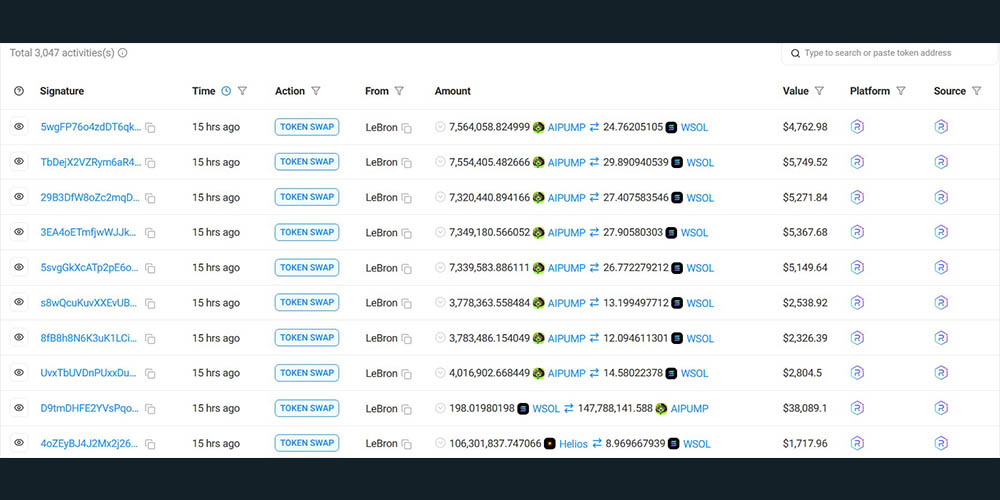Toggle the eye icon for 29B3DfW8oZc2mqD row
Image resolution: width=1000 pixels, height=500 pixels.
19,197
